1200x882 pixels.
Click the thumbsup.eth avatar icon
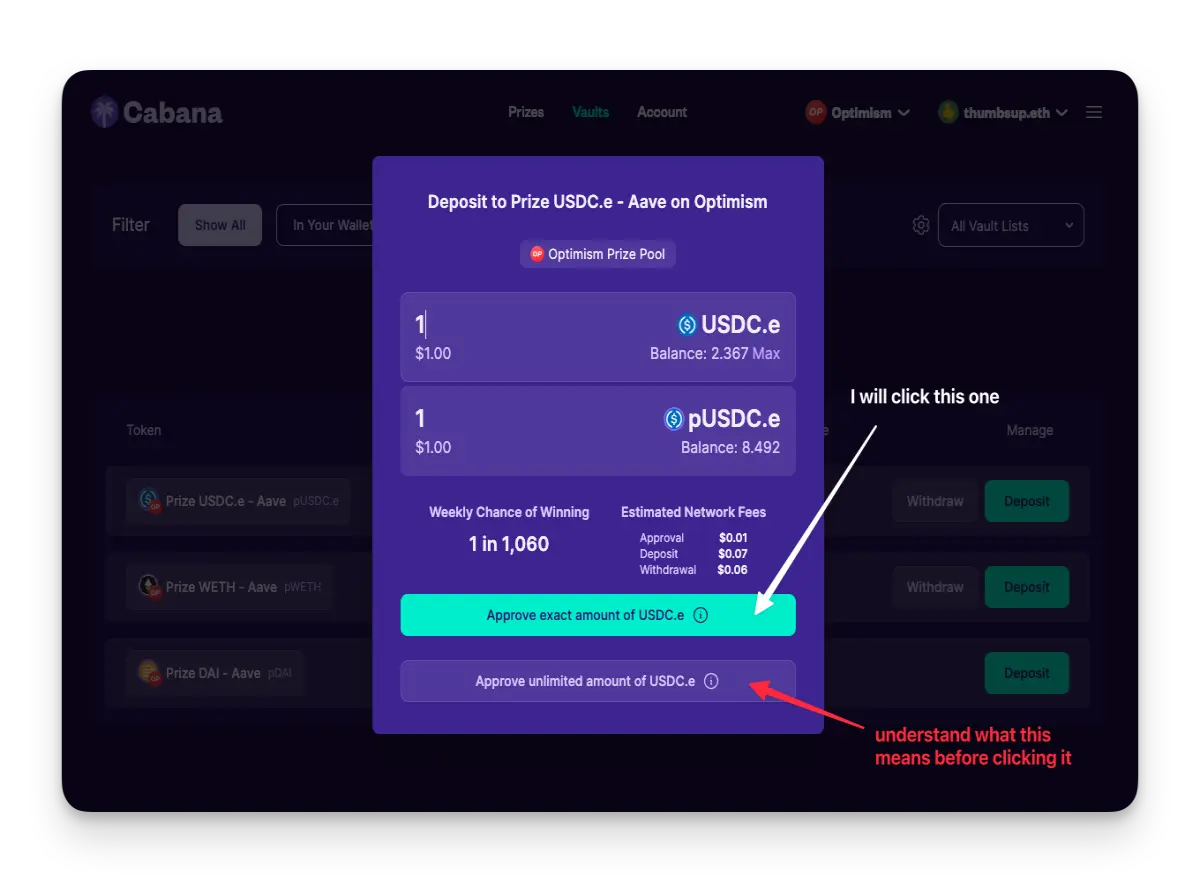(x=948, y=112)
